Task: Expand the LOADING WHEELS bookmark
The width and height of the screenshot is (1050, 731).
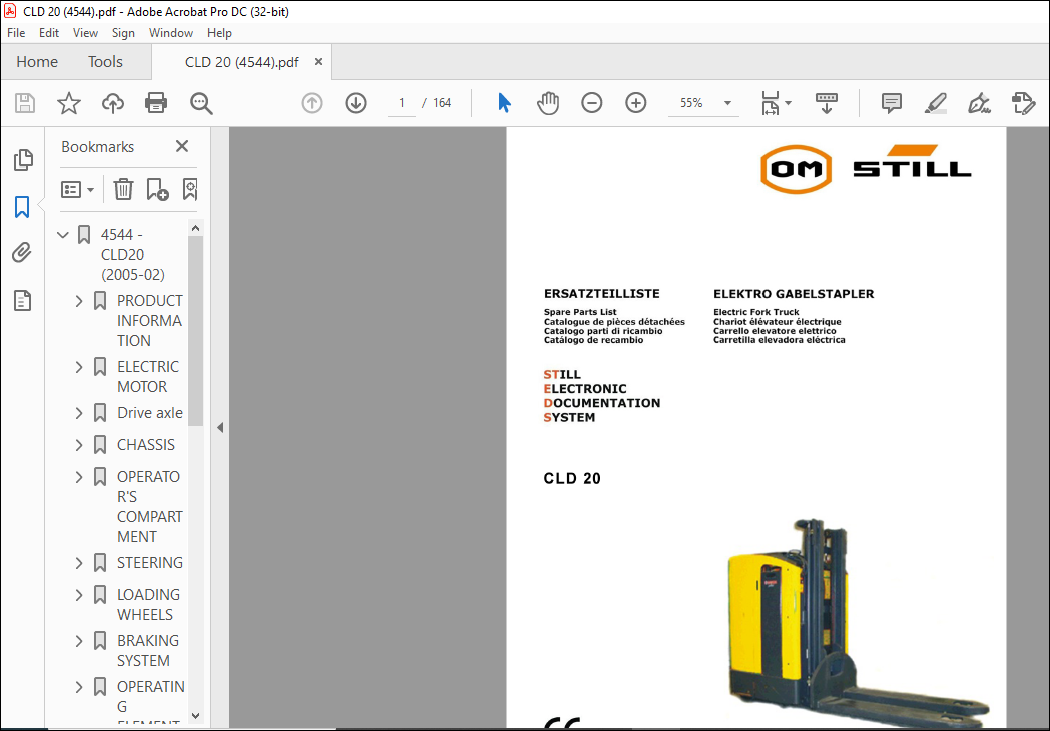Action: click(79, 595)
